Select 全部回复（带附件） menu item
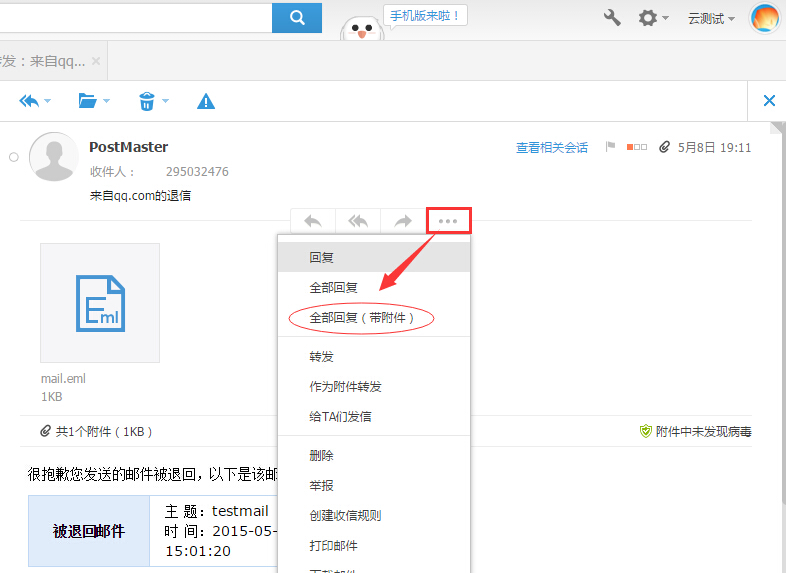The height and width of the screenshot is (573, 786). [x=361, y=318]
